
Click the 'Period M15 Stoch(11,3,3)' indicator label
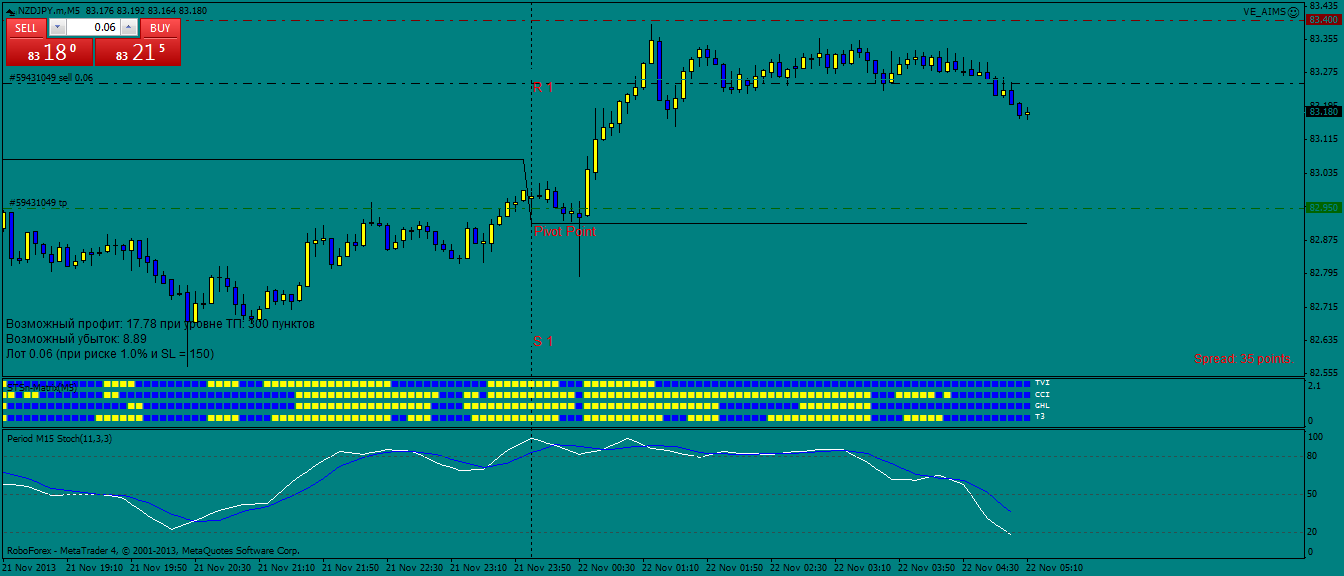click(x=60, y=438)
